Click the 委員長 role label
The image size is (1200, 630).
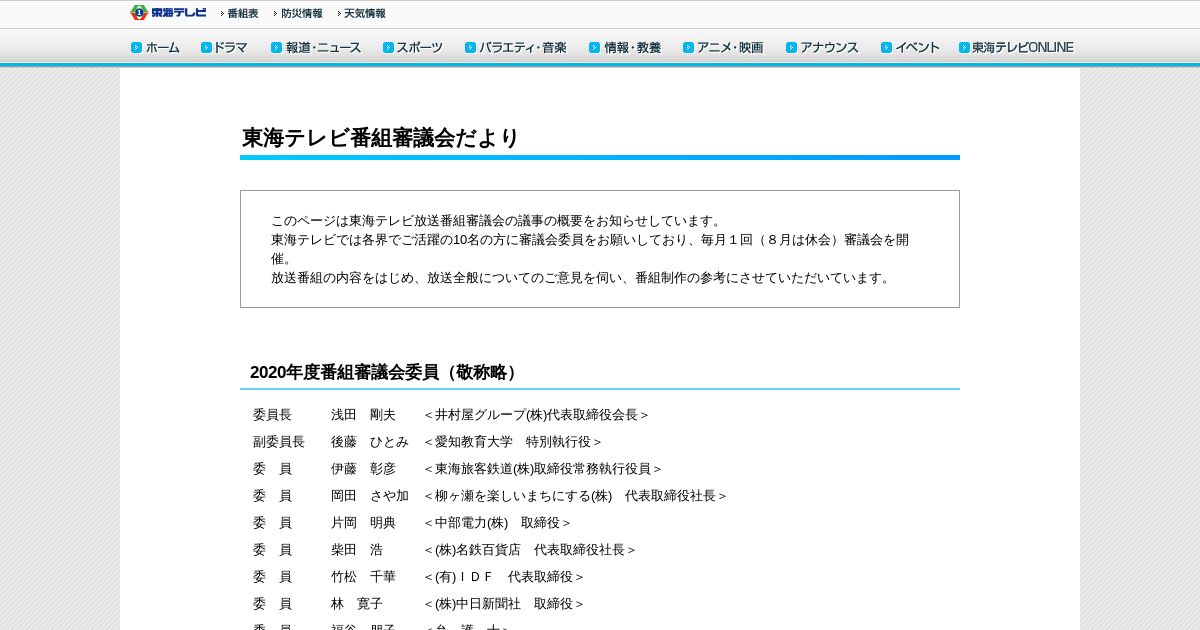(x=272, y=415)
